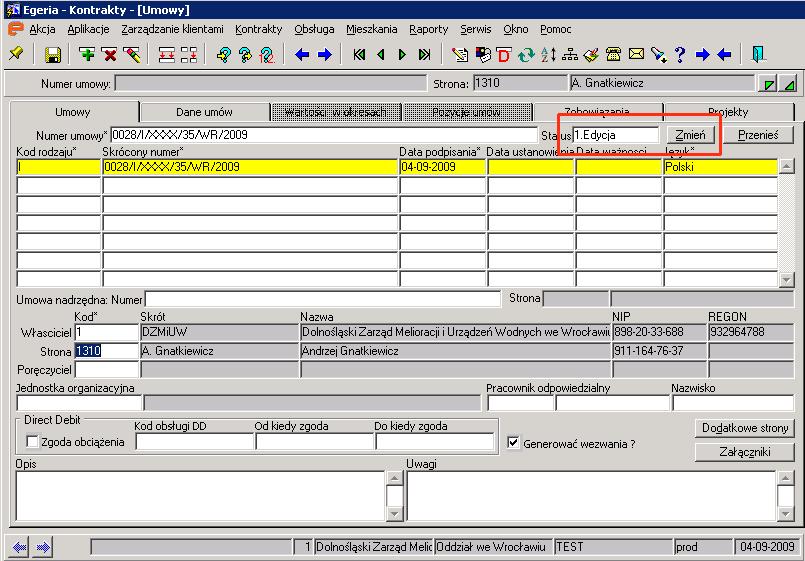Click duplicate record icon with two red arrows

(166, 54)
